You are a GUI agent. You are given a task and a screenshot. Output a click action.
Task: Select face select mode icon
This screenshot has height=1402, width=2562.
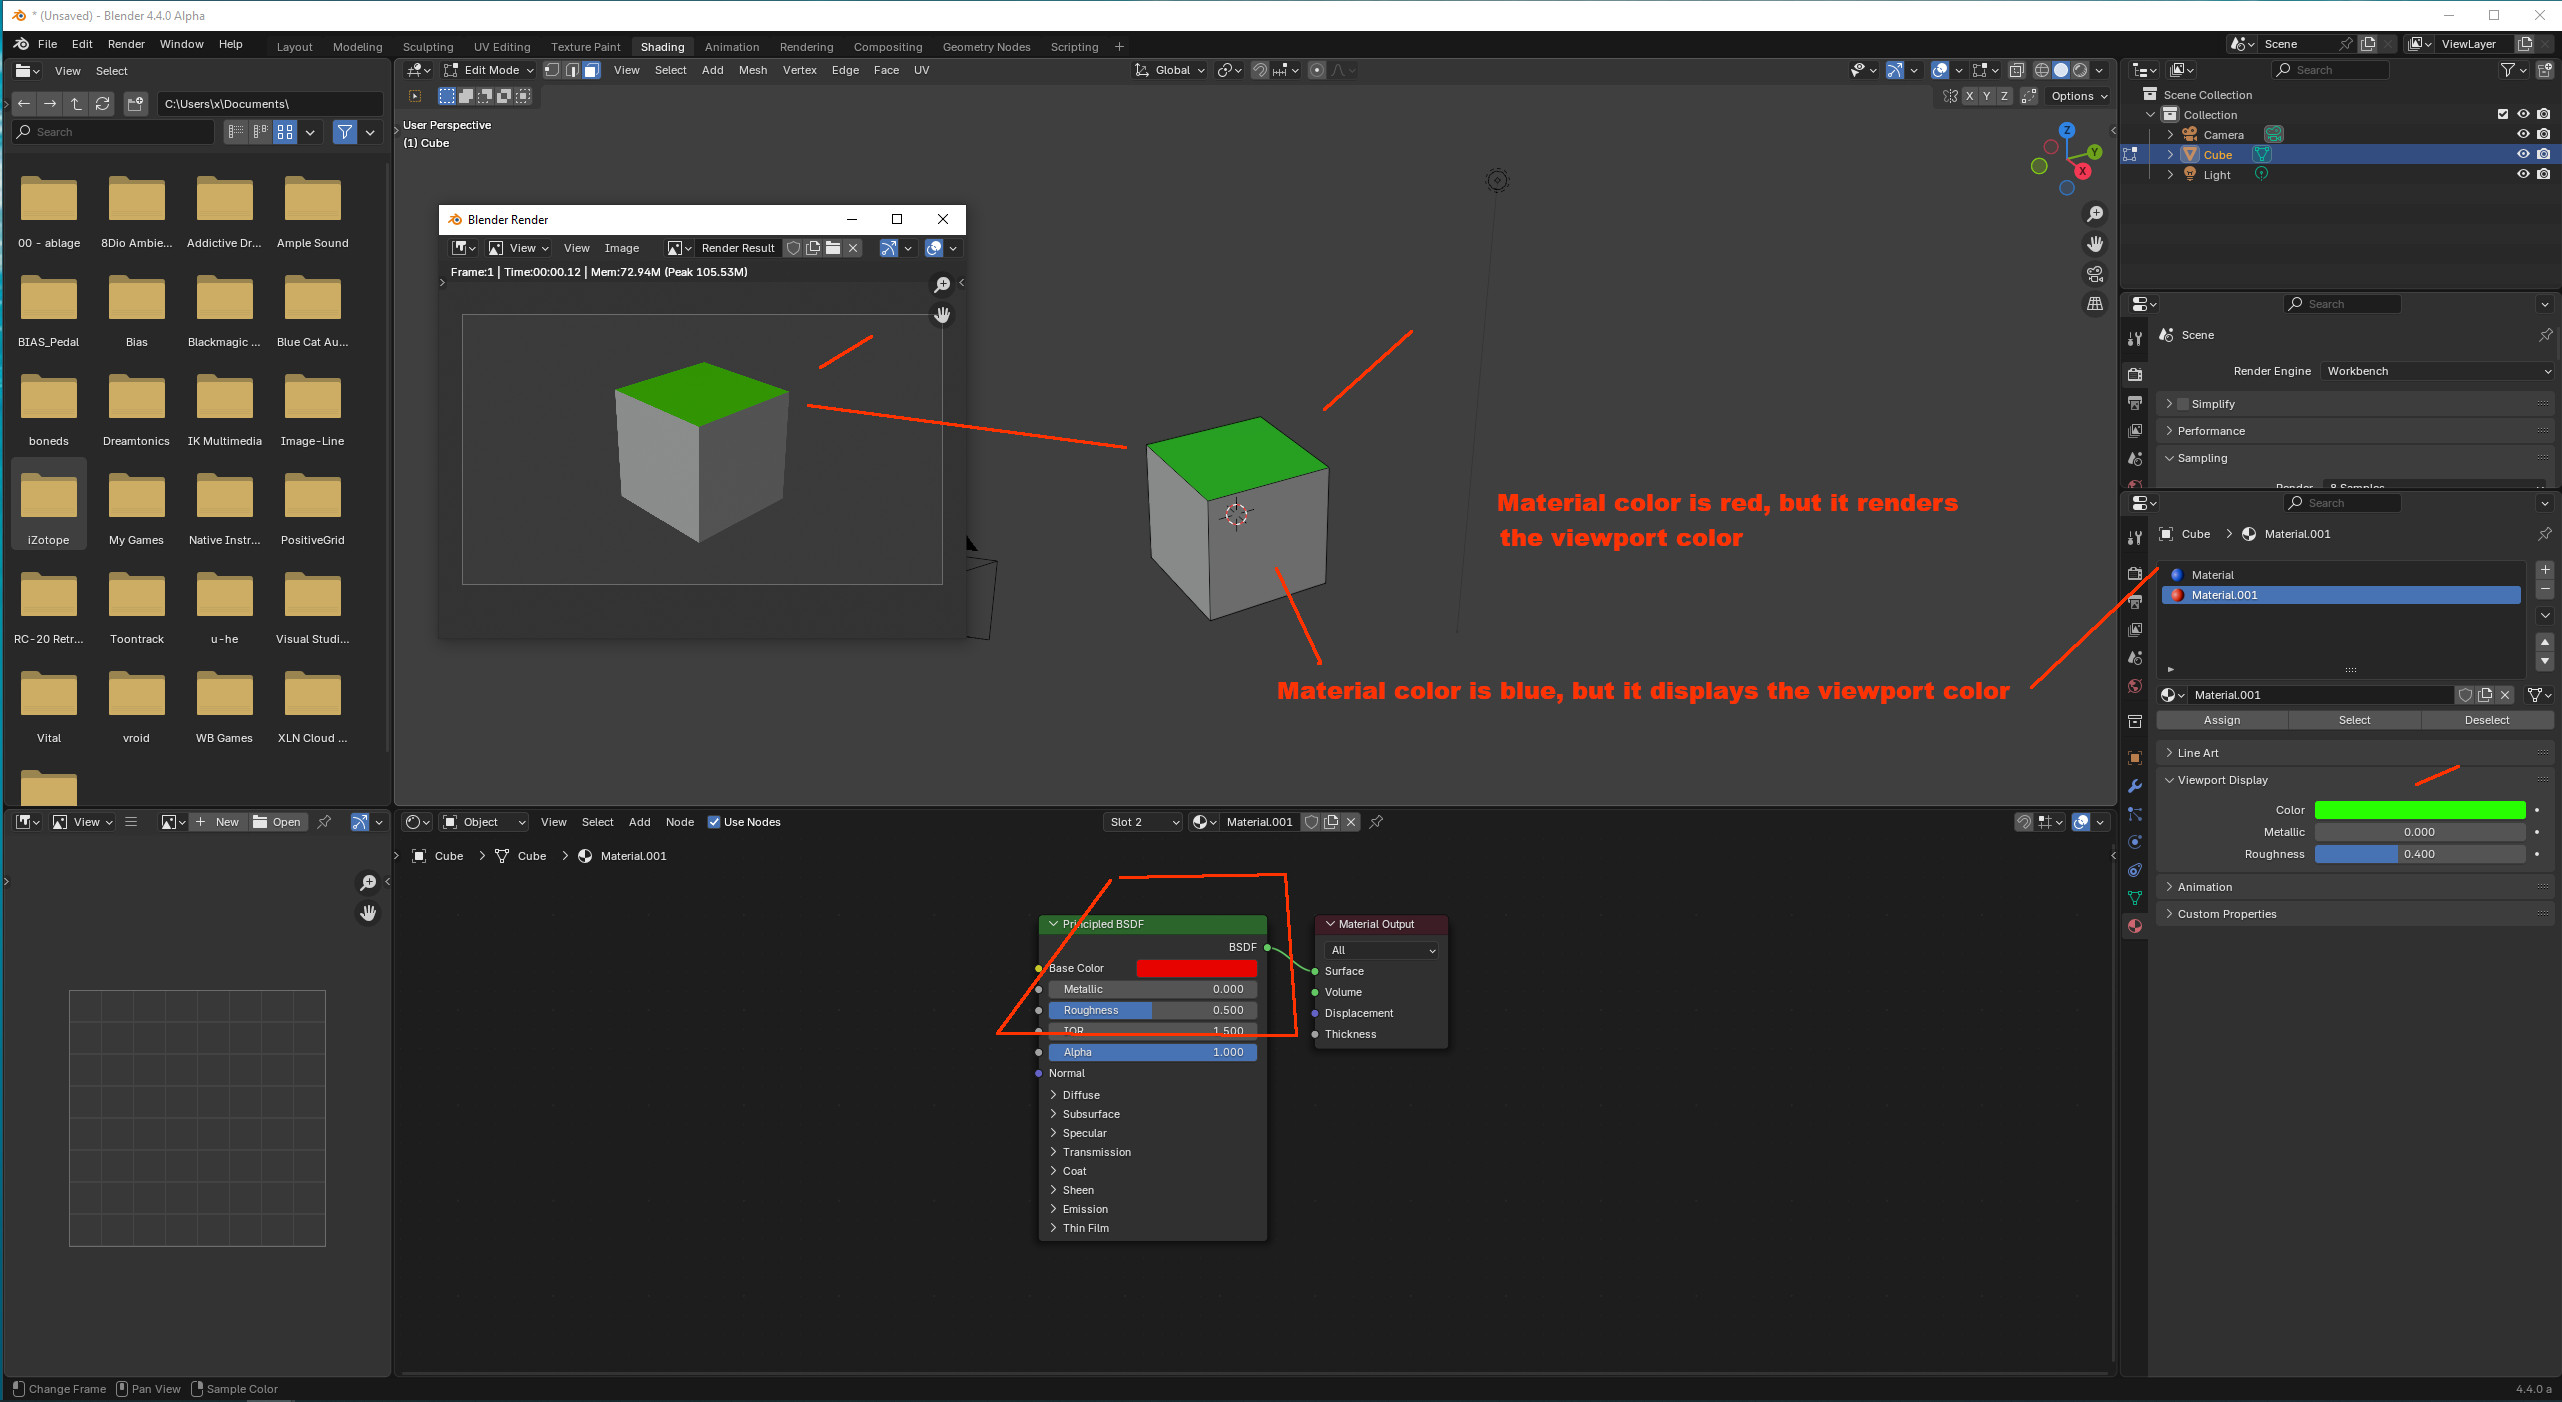(591, 70)
